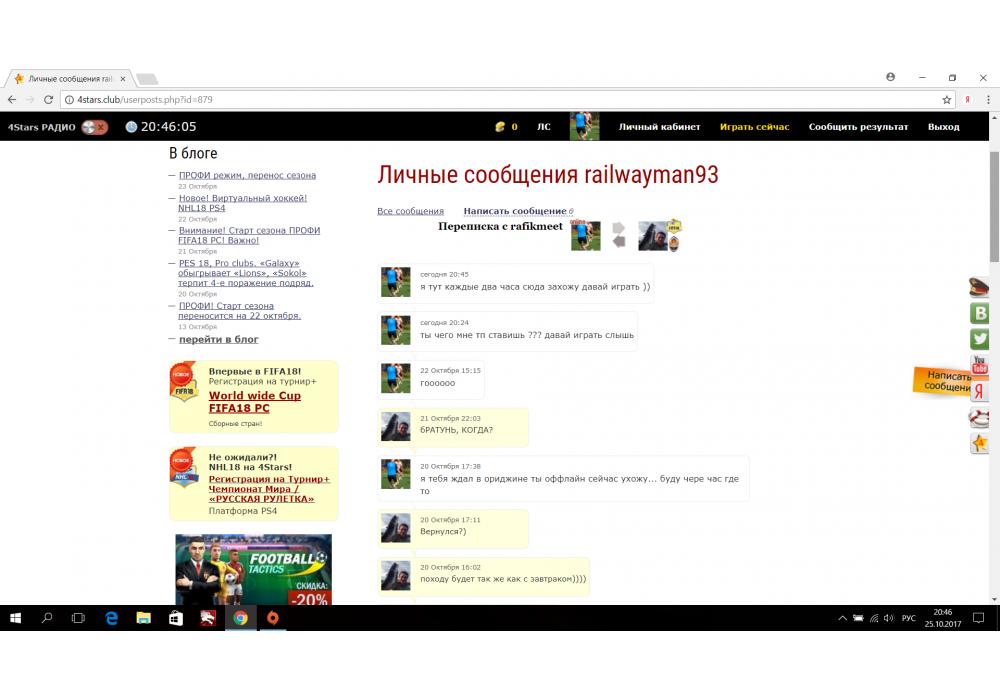Screen dimensions: 1000x700
Task: Click the lifebuoy help sidebar icon
Action: (x=980, y=417)
